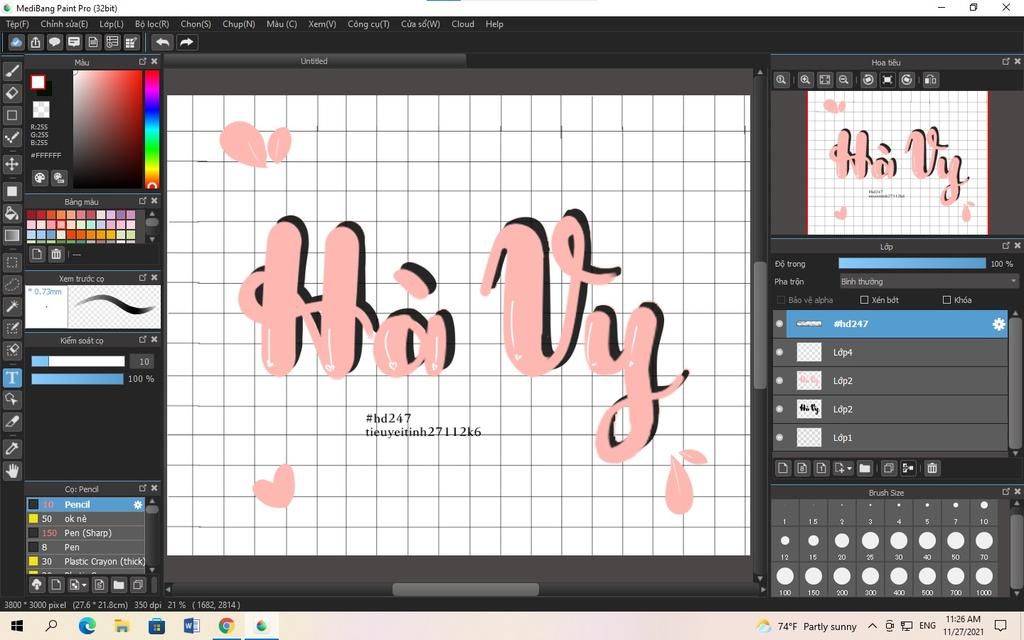Screen dimensions: 1024x640
Task: Toggle the Bảo vệ alpha checkbox
Action: [780, 300]
